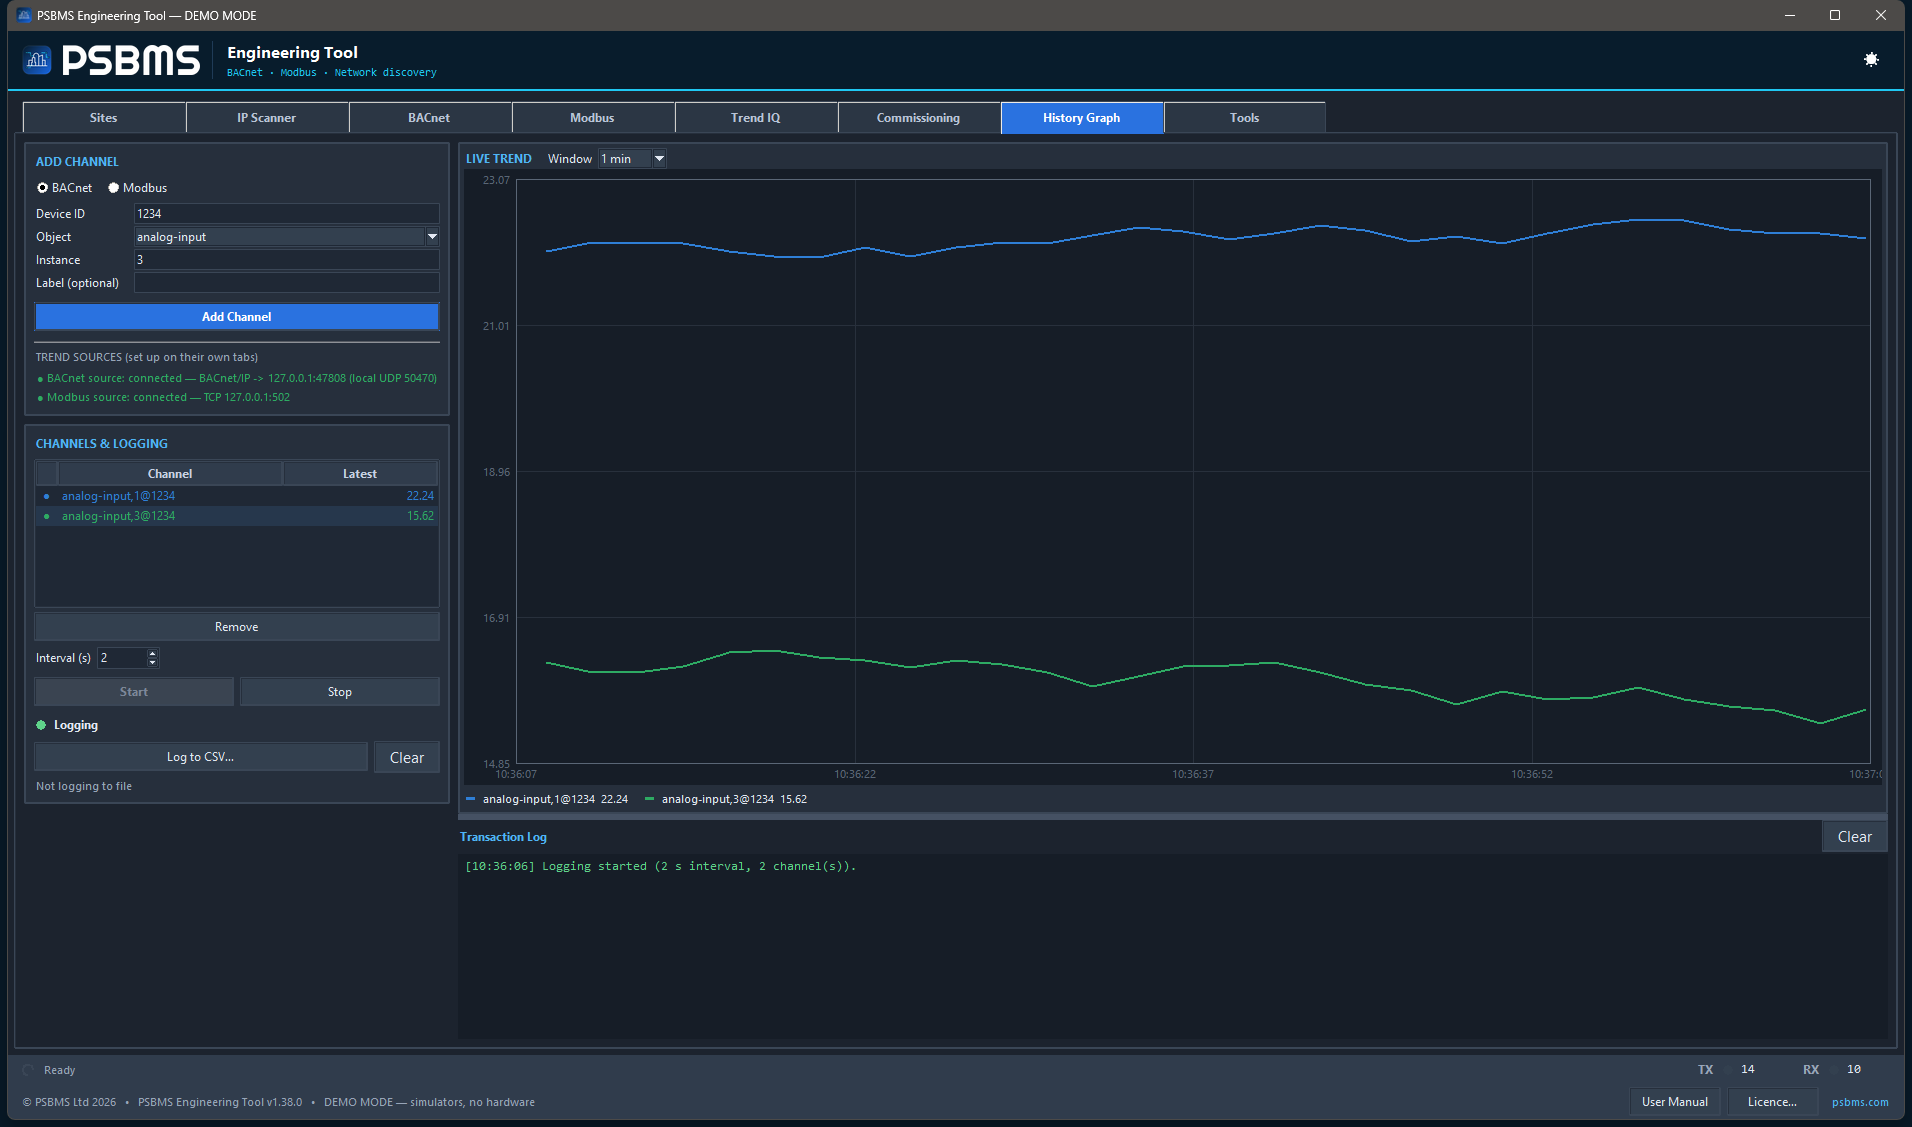Open the User Manual
1912x1127 pixels.
(x=1675, y=1102)
